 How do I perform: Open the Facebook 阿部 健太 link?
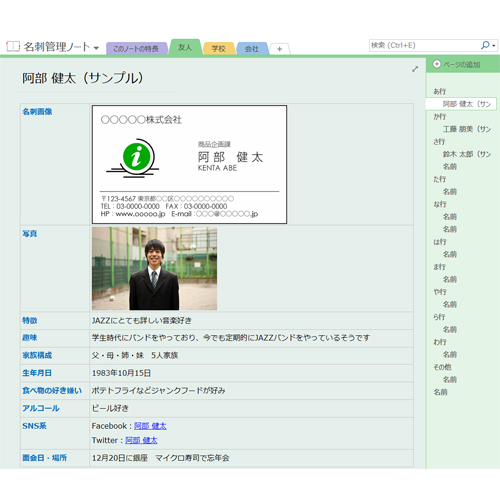[x=150, y=426]
